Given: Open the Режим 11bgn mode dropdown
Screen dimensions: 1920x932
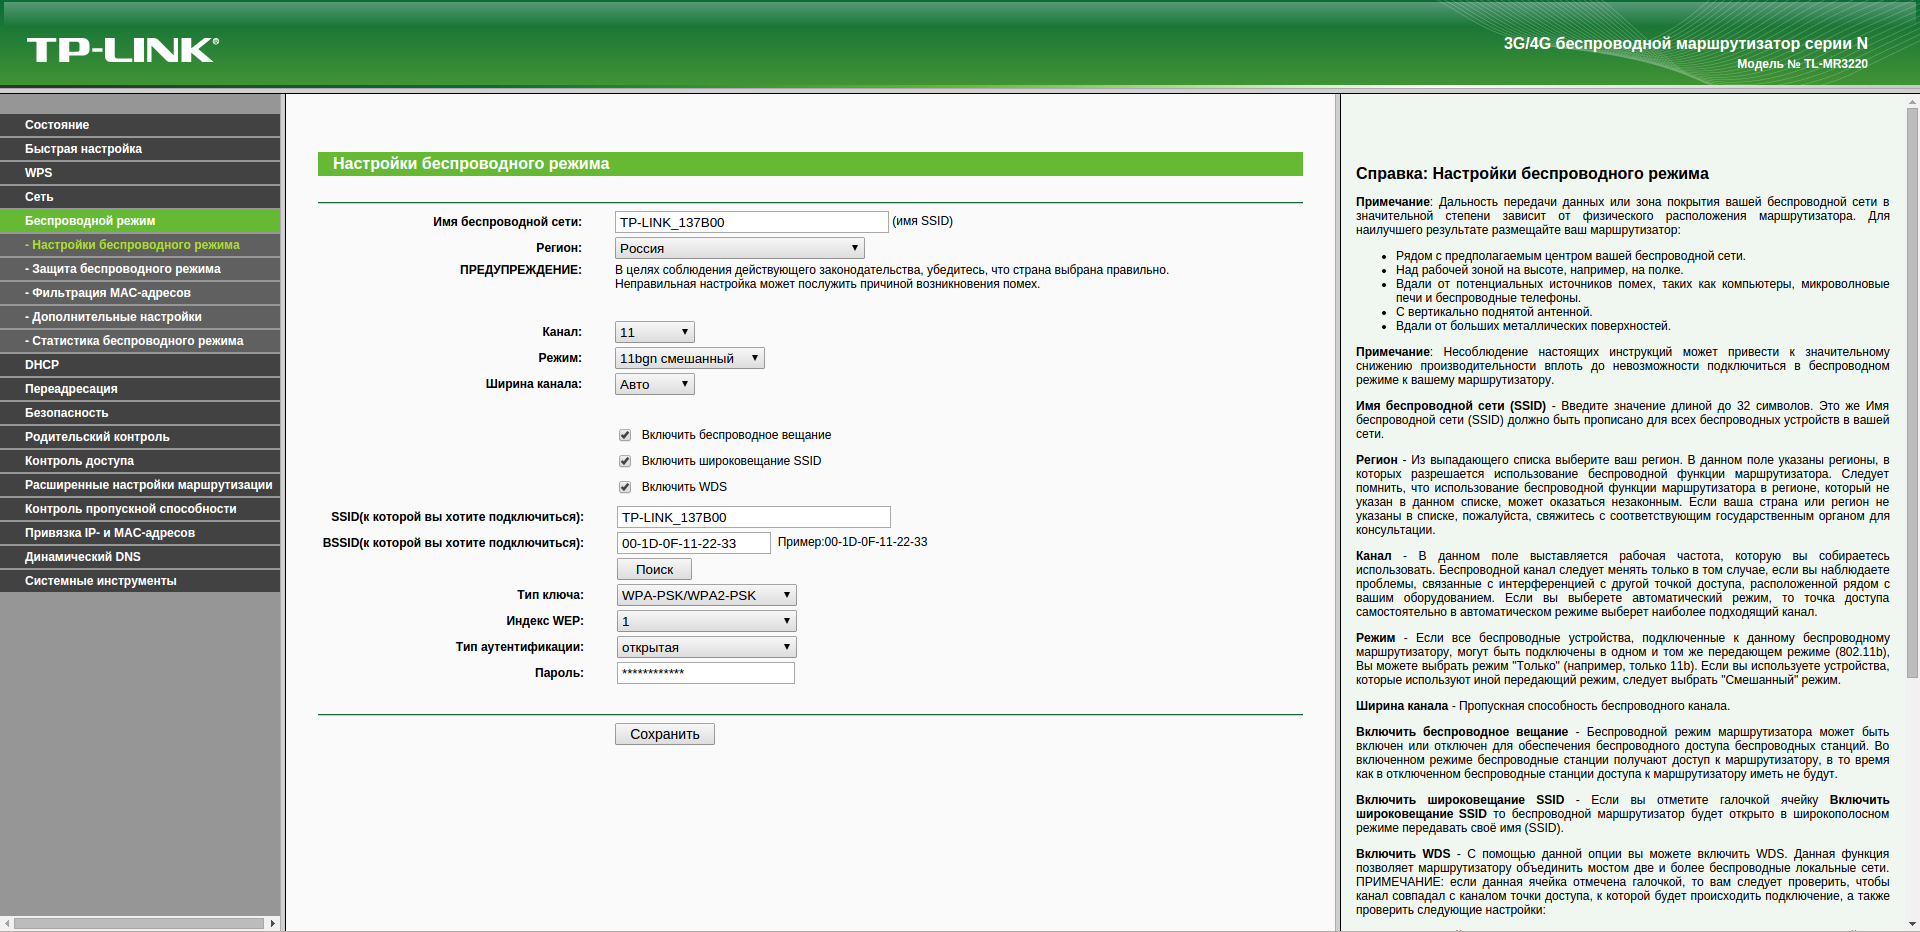Looking at the screenshot, I should click(689, 358).
